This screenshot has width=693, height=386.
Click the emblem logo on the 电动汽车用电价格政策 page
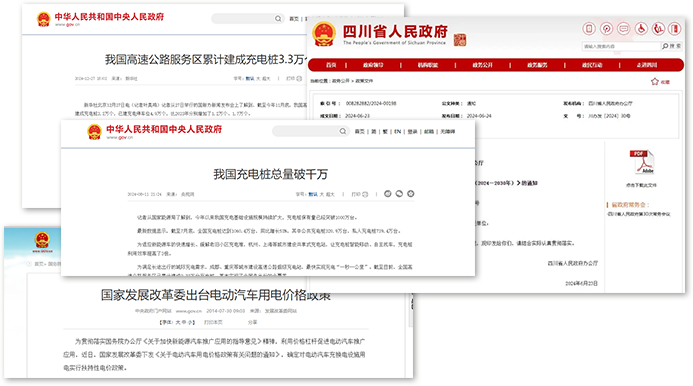click(42, 241)
